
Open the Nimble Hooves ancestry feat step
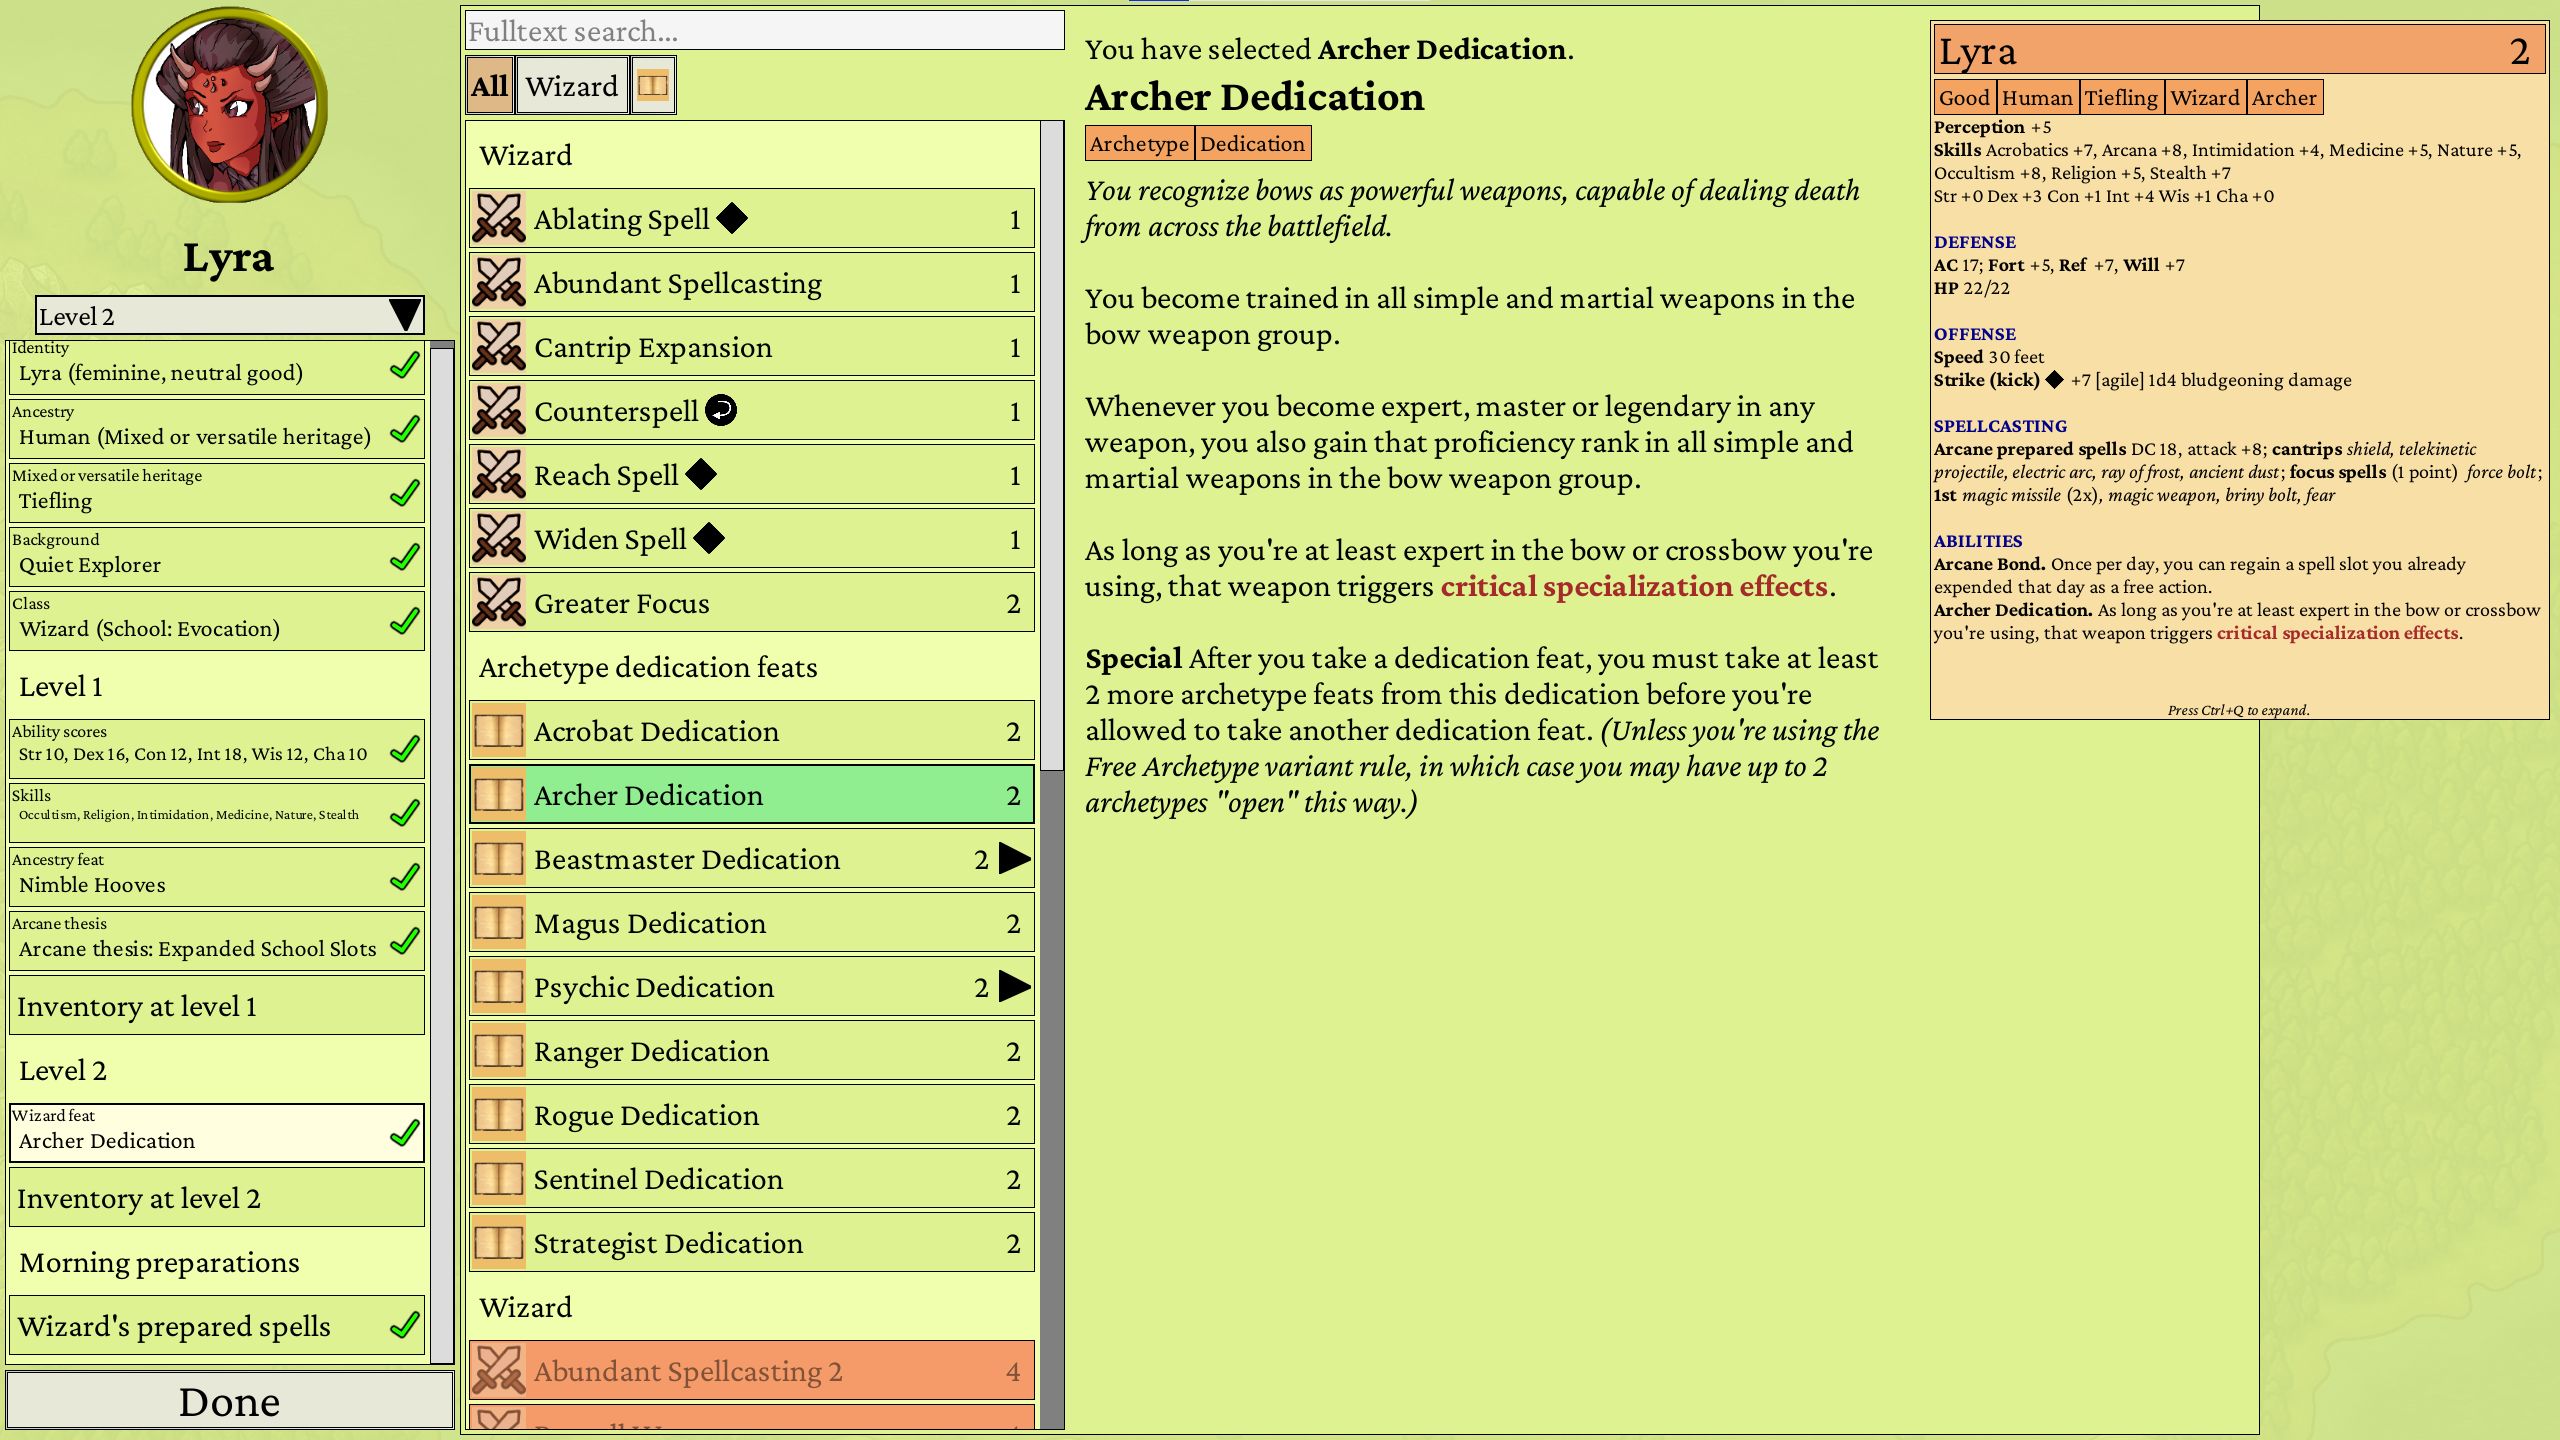pyautogui.click(x=217, y=878)
